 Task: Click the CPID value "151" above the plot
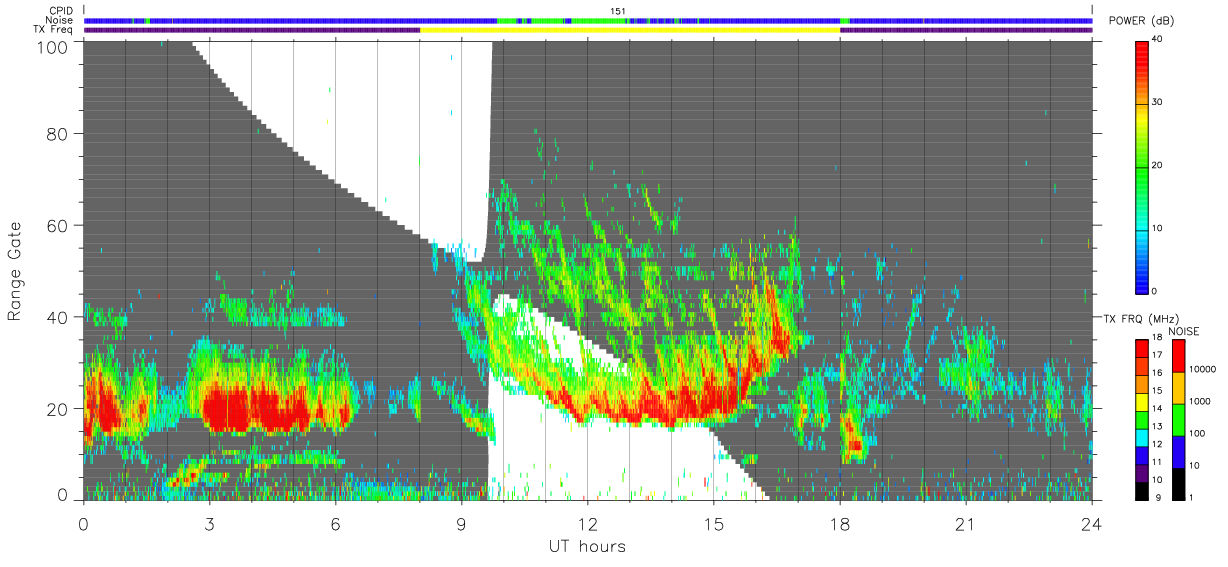tap(618, 11)
